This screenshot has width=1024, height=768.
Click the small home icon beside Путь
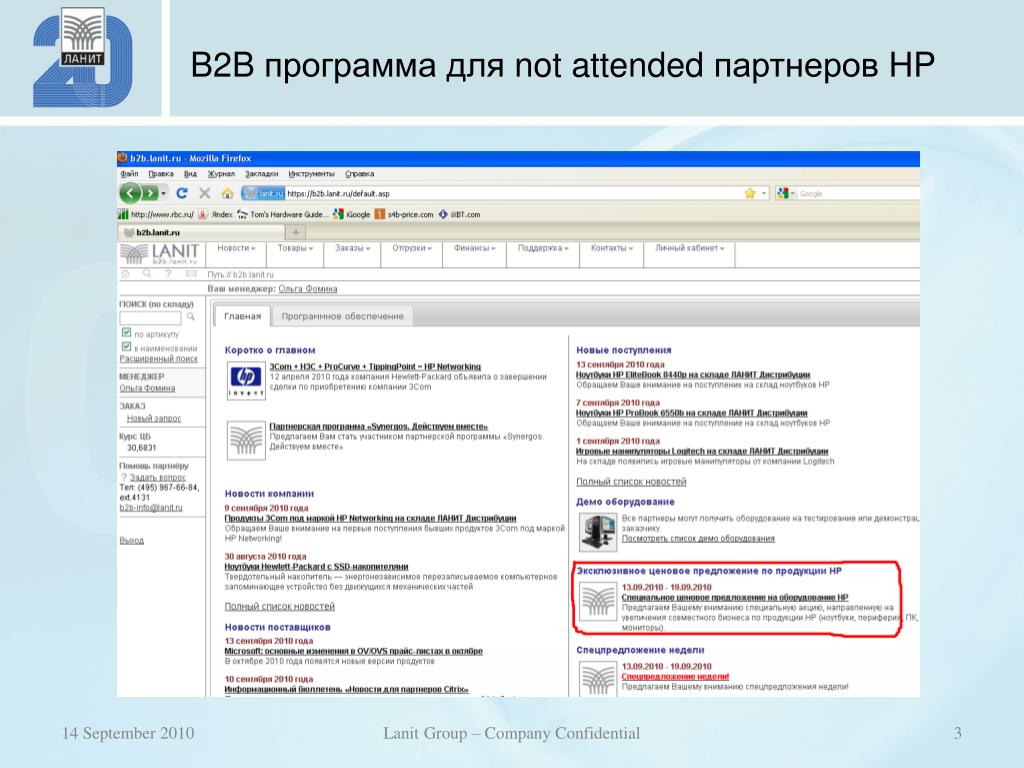coord(125,274)
